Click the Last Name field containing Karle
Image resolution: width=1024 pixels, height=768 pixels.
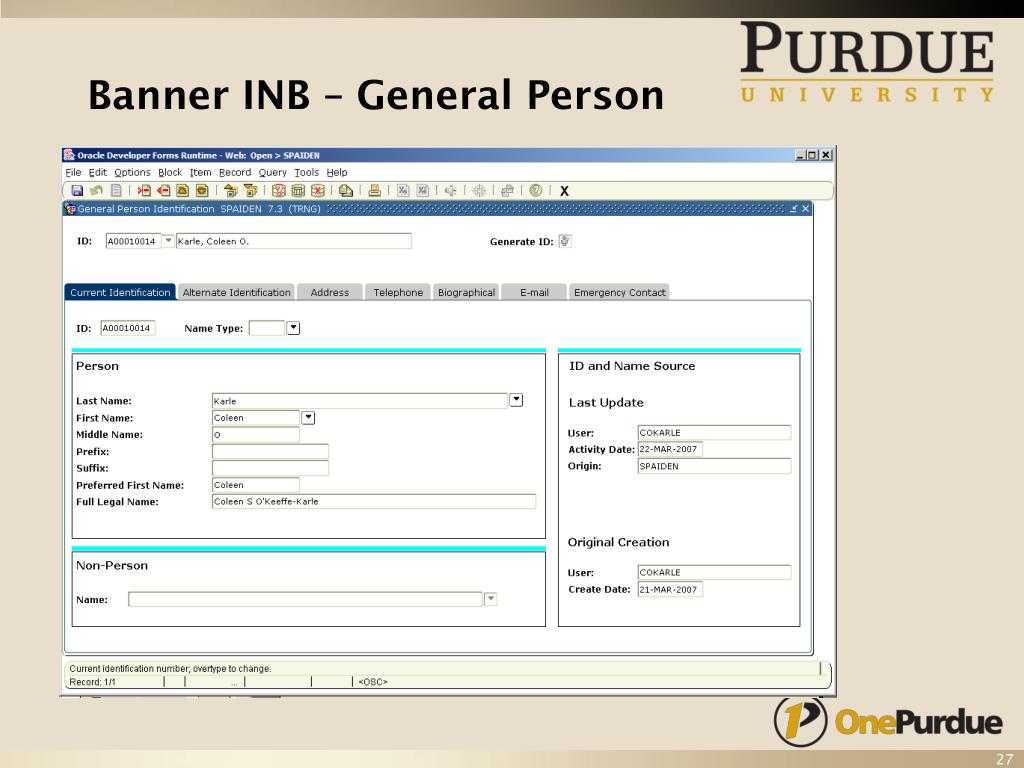(360, 400)
